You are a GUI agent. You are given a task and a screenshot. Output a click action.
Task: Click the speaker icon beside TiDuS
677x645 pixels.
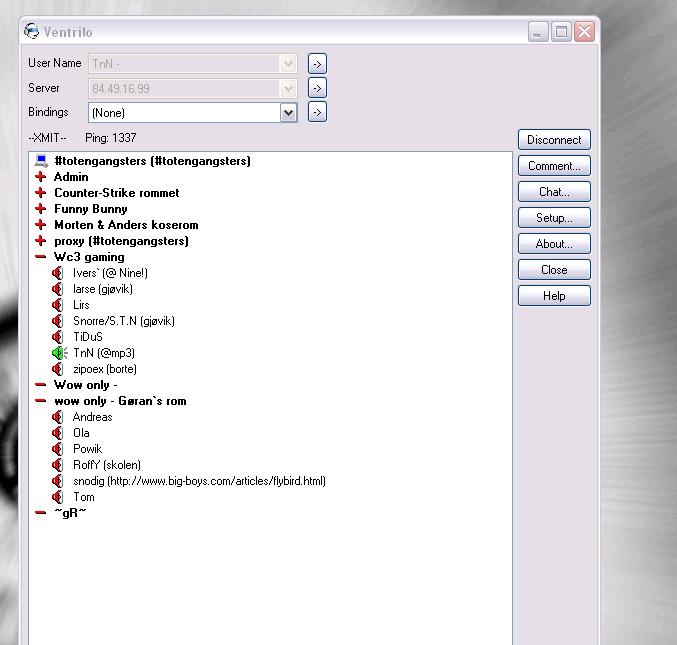[x=57, y=337]
